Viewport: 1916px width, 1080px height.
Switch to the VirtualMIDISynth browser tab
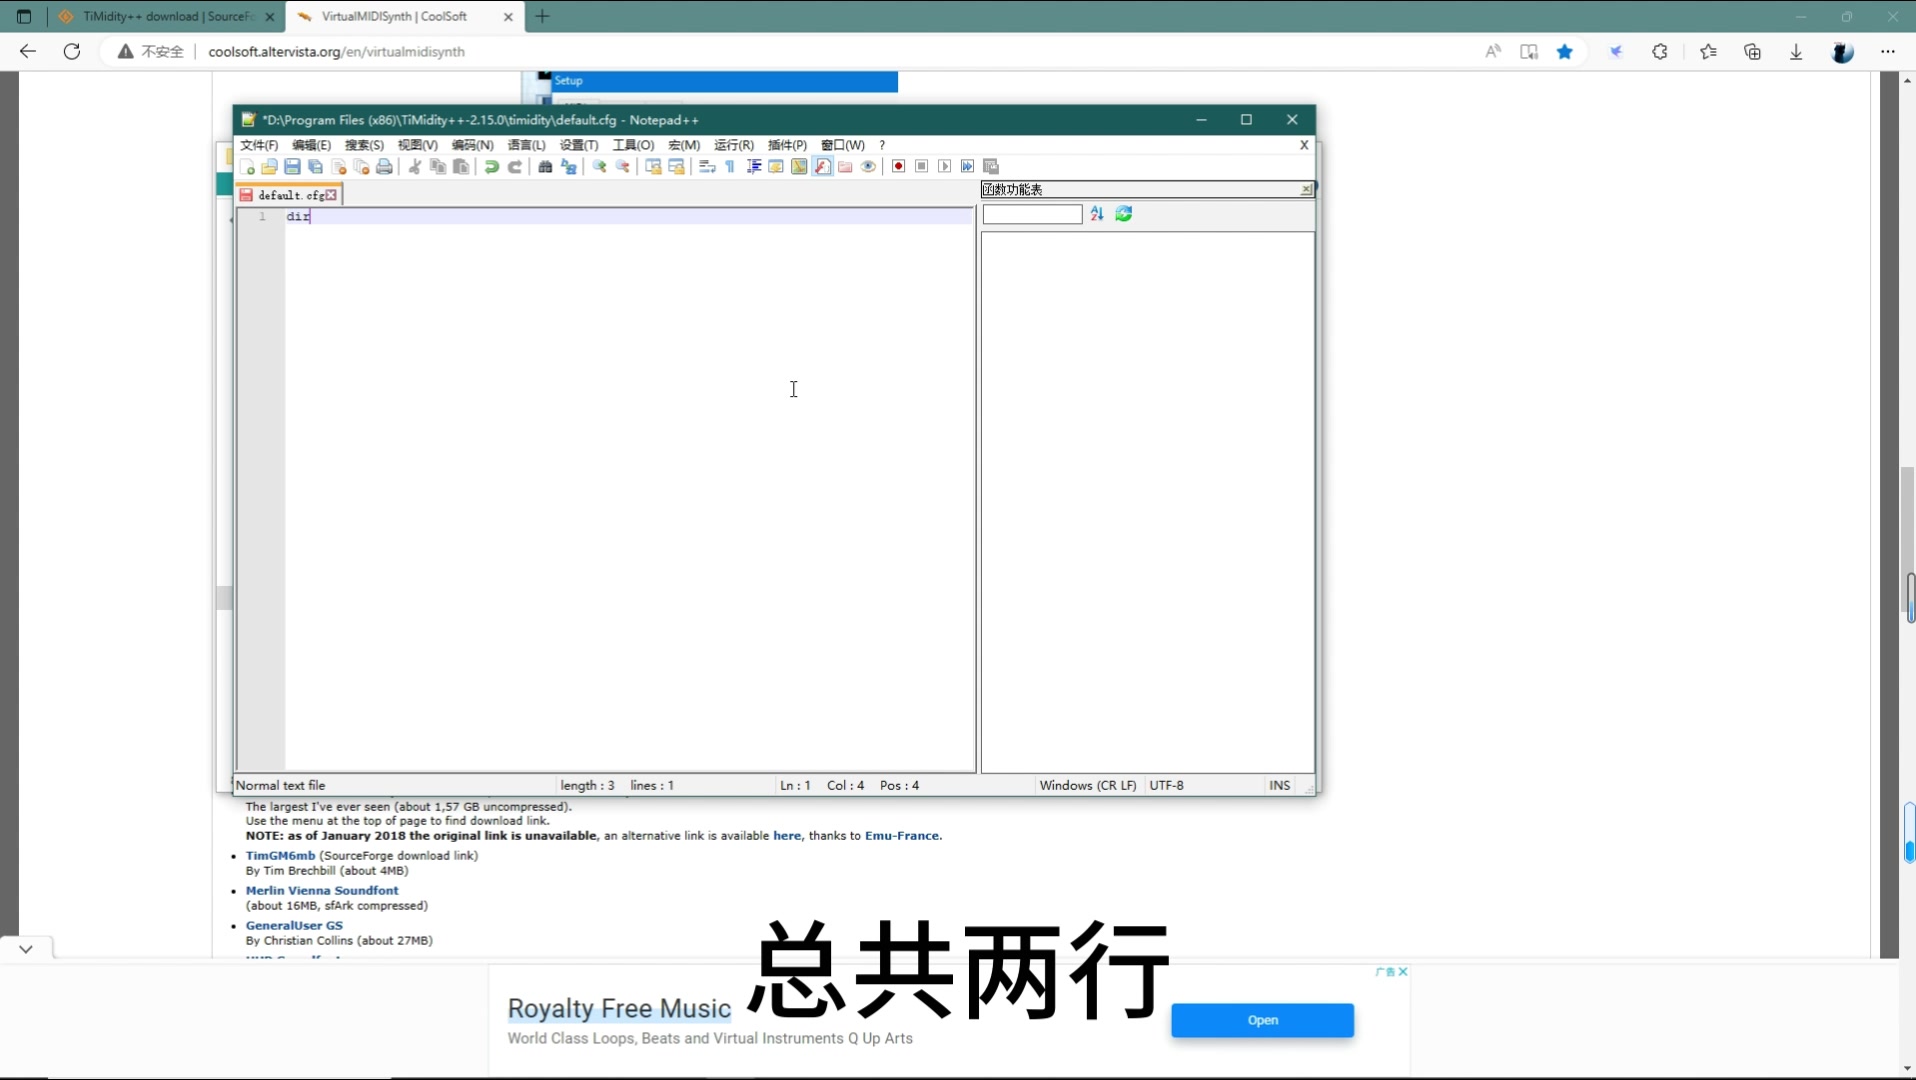[x=394, y=16]
